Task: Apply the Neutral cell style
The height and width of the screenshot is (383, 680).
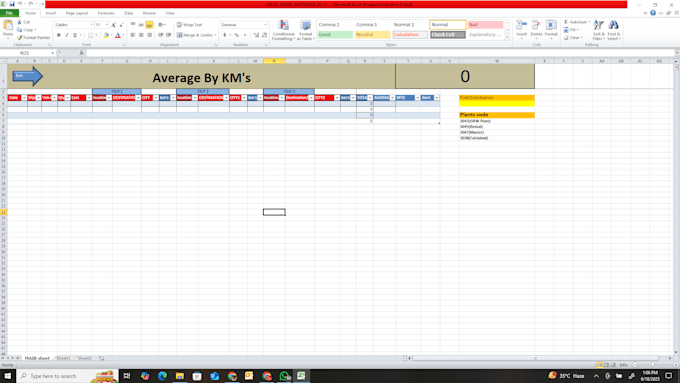Action: pos(373,35)
